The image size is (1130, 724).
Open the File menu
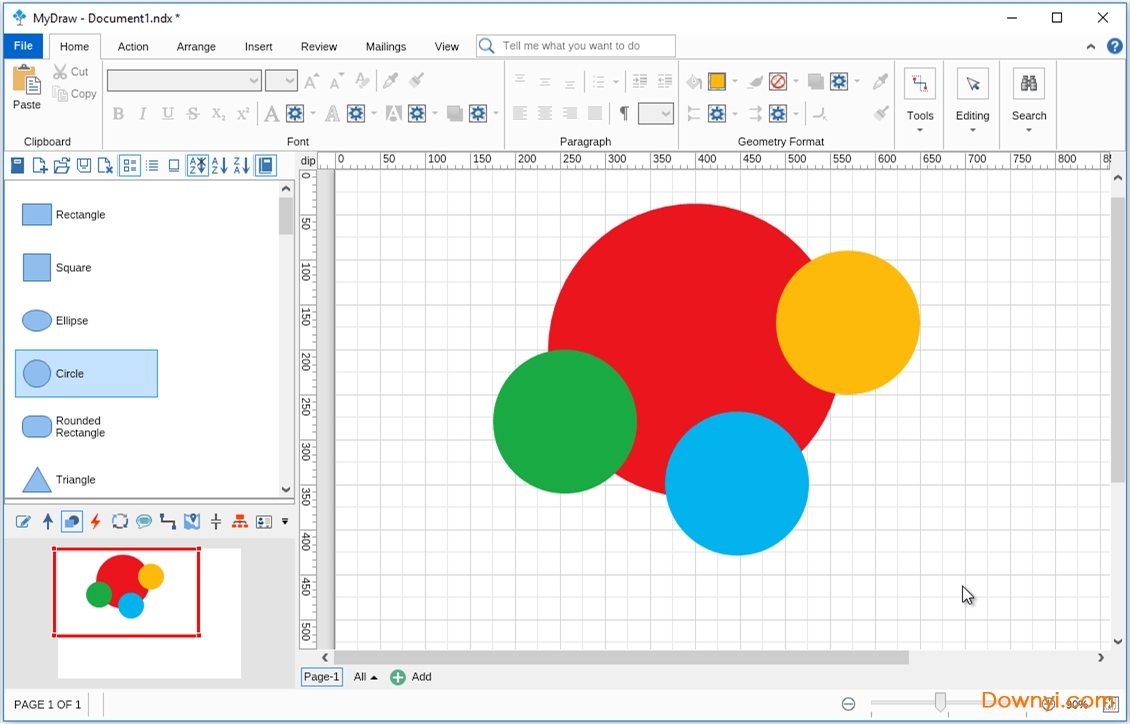pos(23,46)
